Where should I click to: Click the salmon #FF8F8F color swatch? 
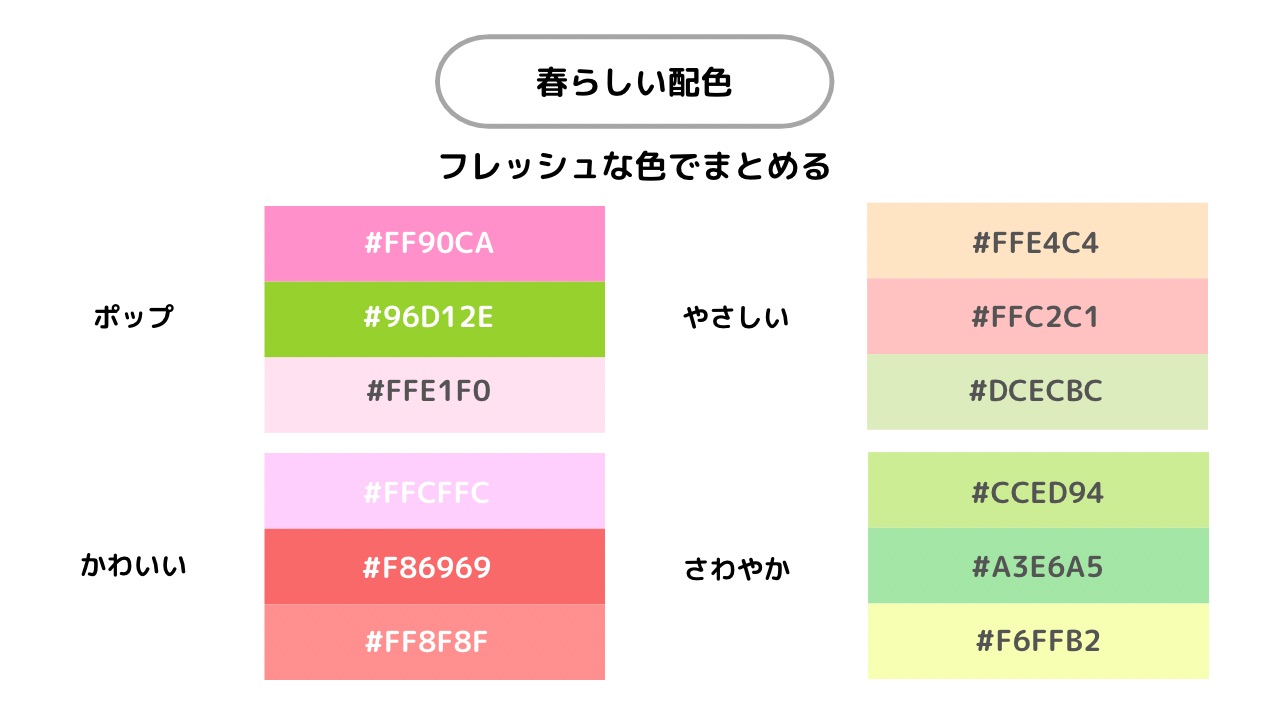(x=434, y=642)
